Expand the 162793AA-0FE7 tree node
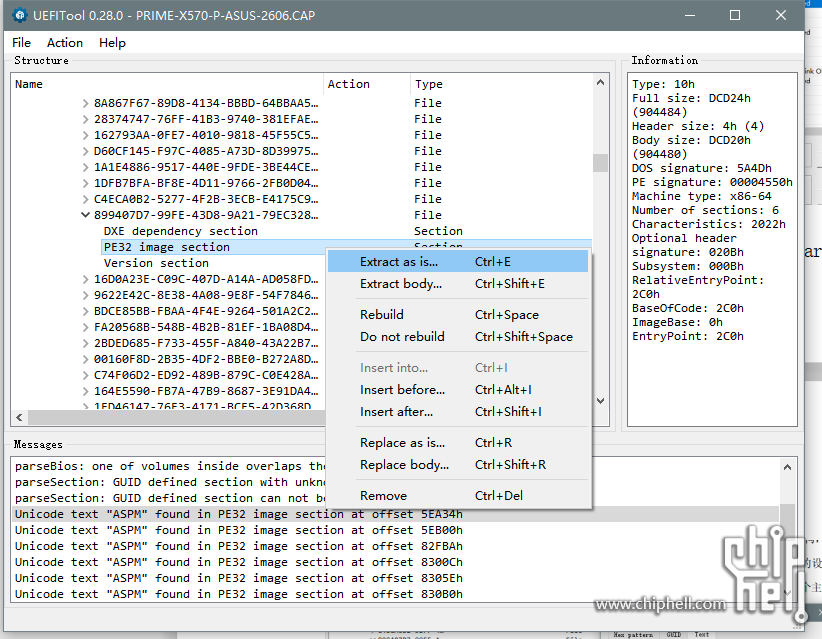 85,135
